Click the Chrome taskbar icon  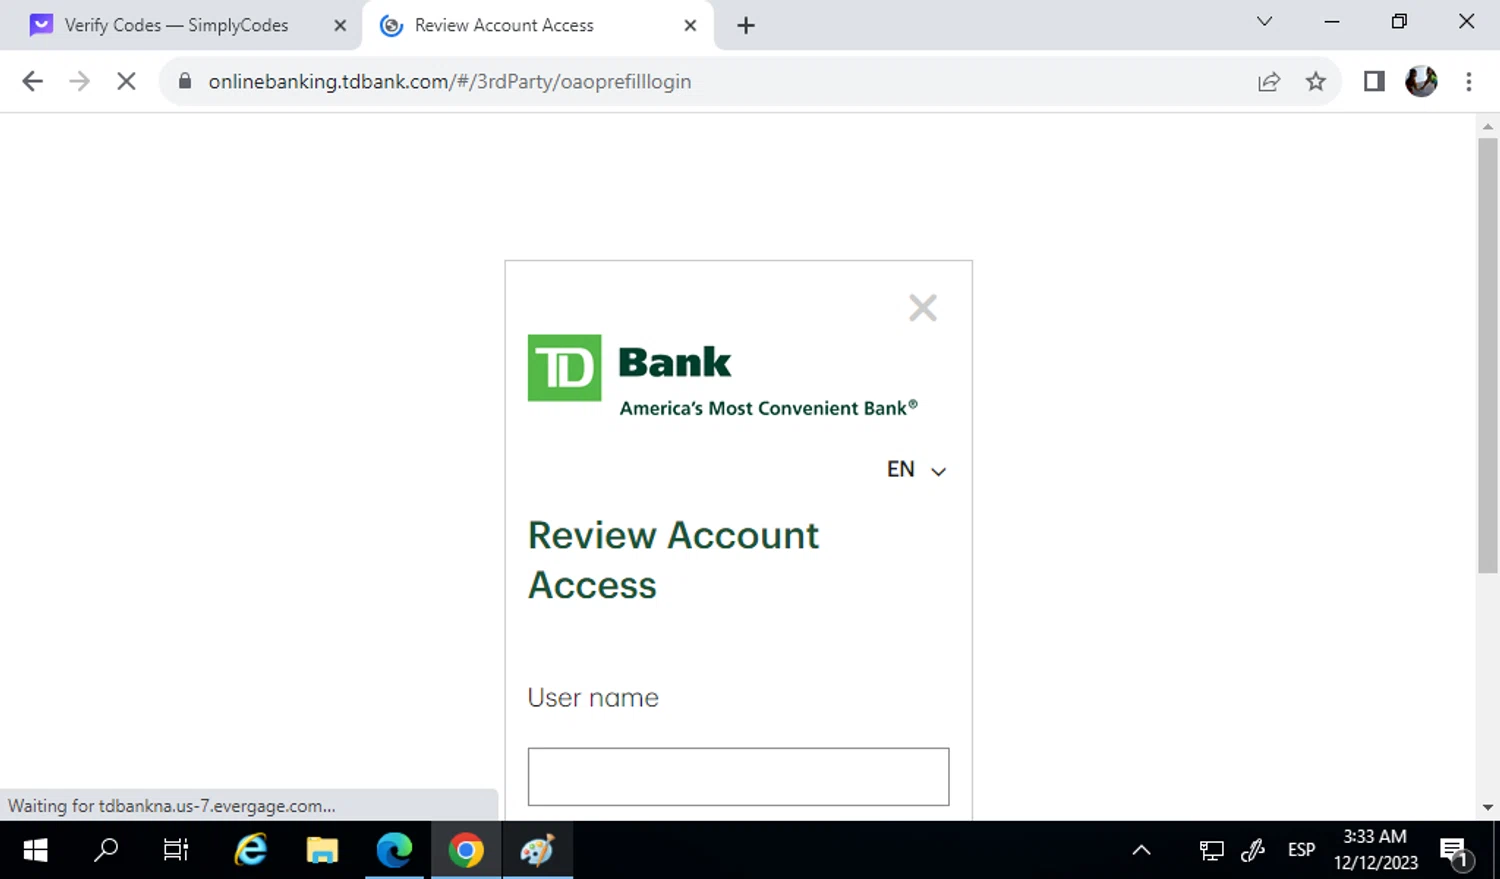466,850
